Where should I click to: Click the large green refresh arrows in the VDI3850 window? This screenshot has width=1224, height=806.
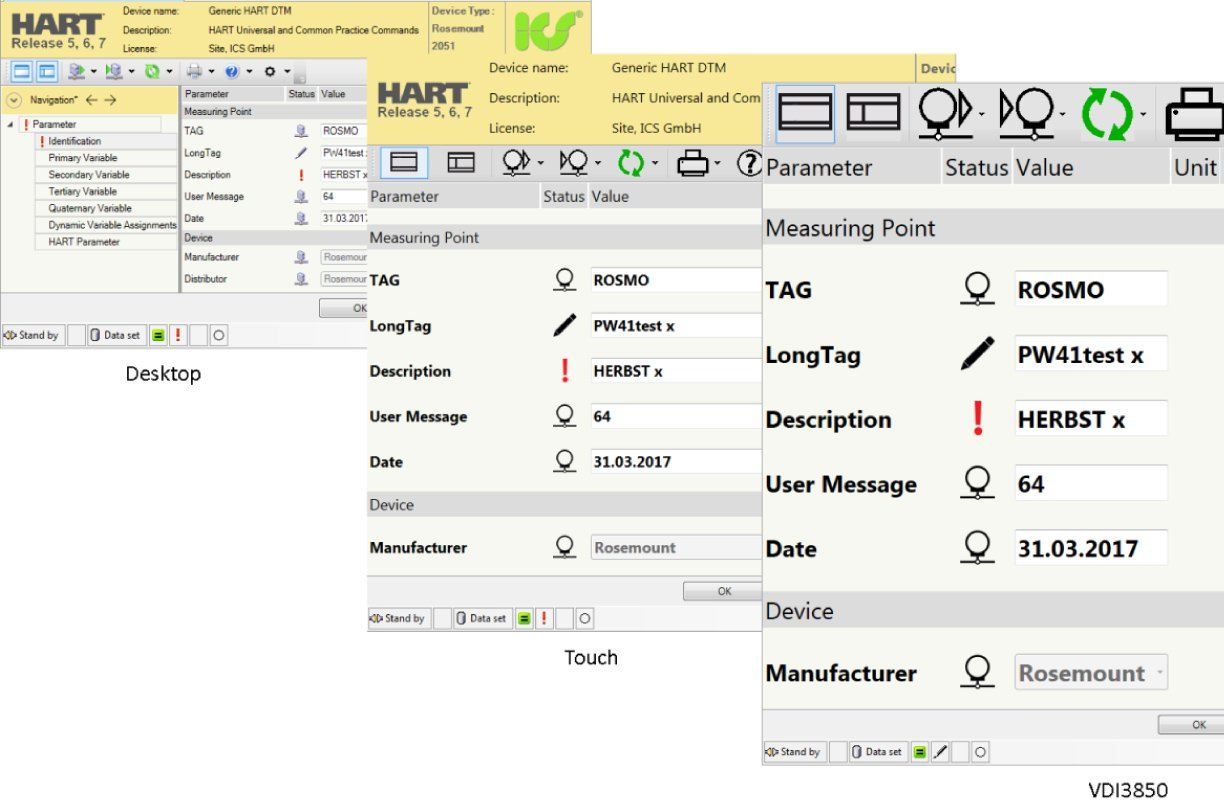1107,113
